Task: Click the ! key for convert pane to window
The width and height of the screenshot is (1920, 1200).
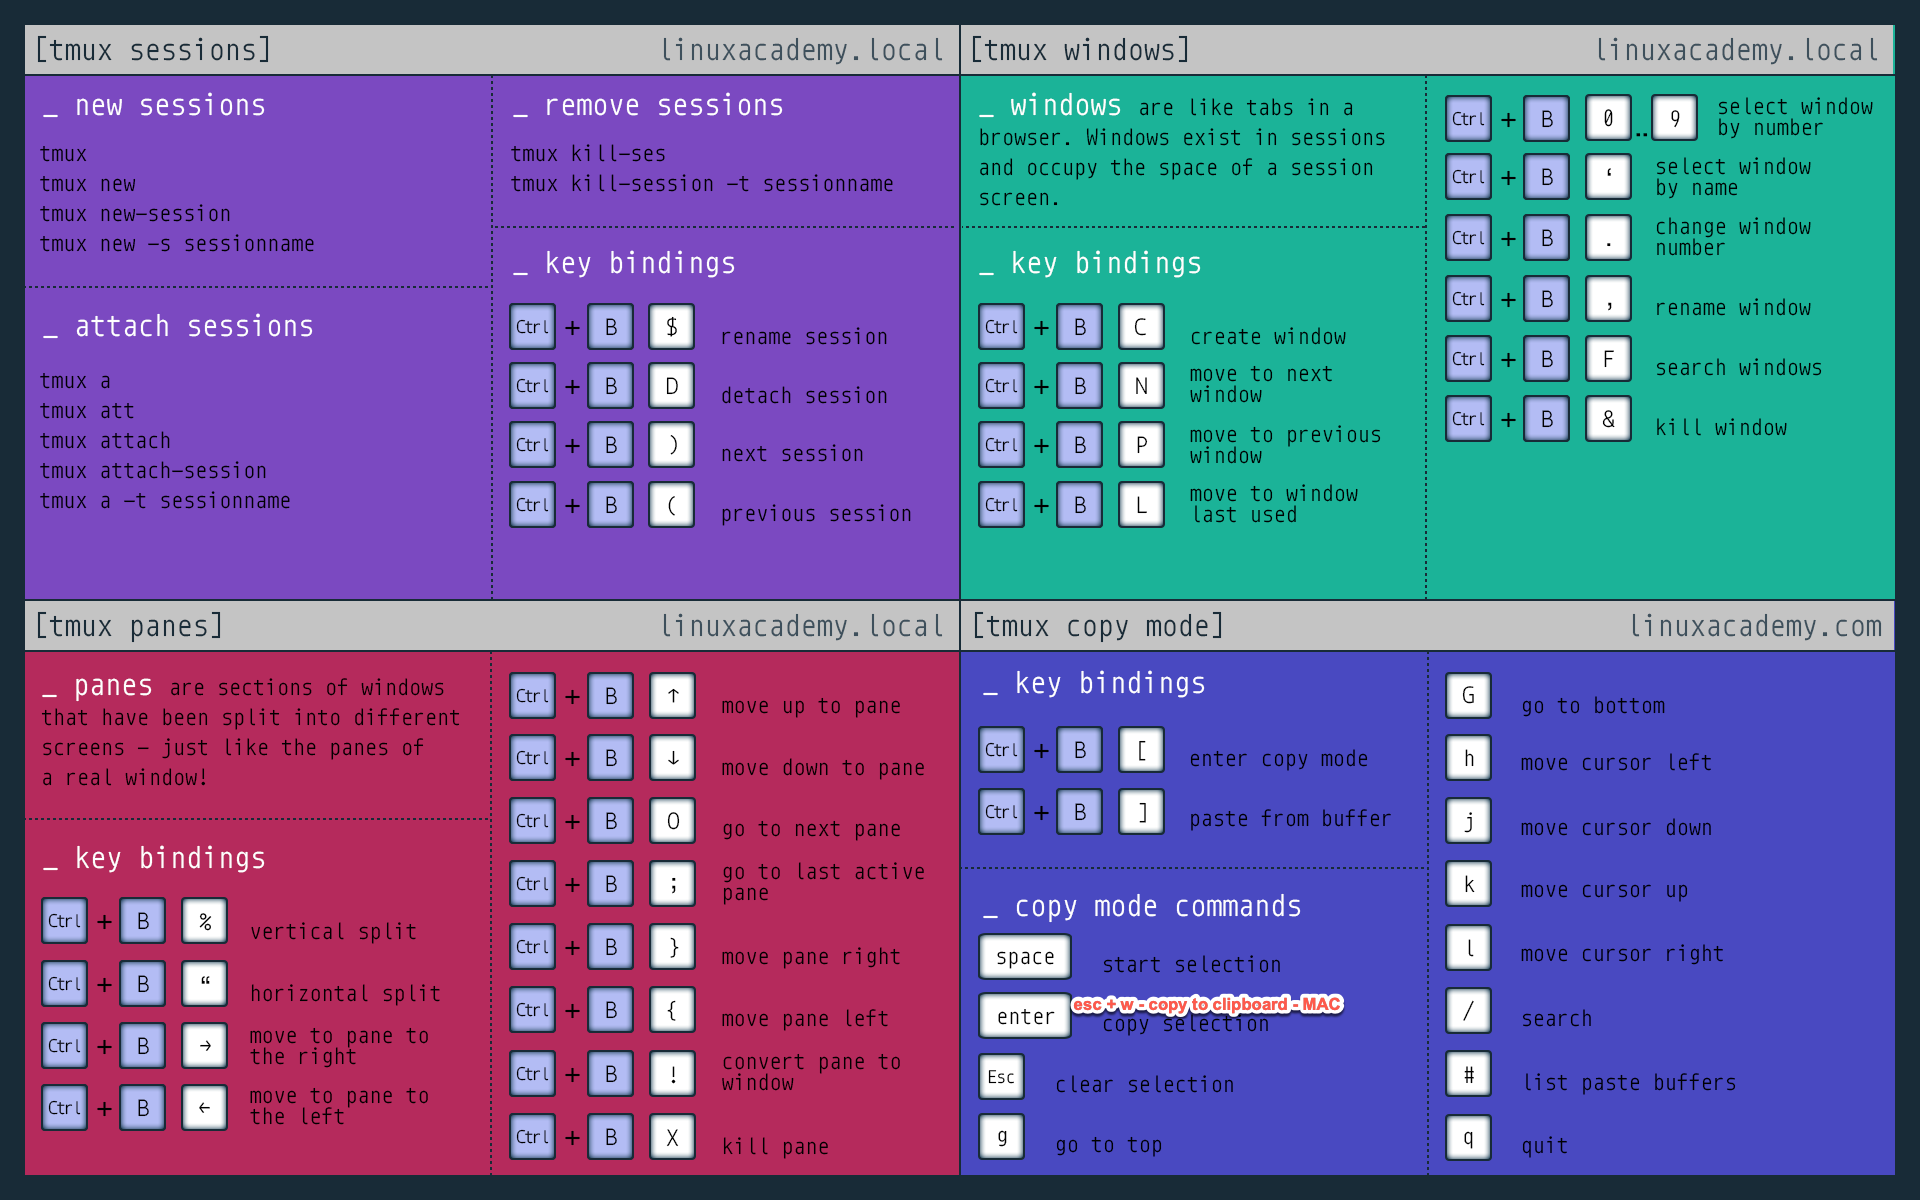Action: 673,1074
